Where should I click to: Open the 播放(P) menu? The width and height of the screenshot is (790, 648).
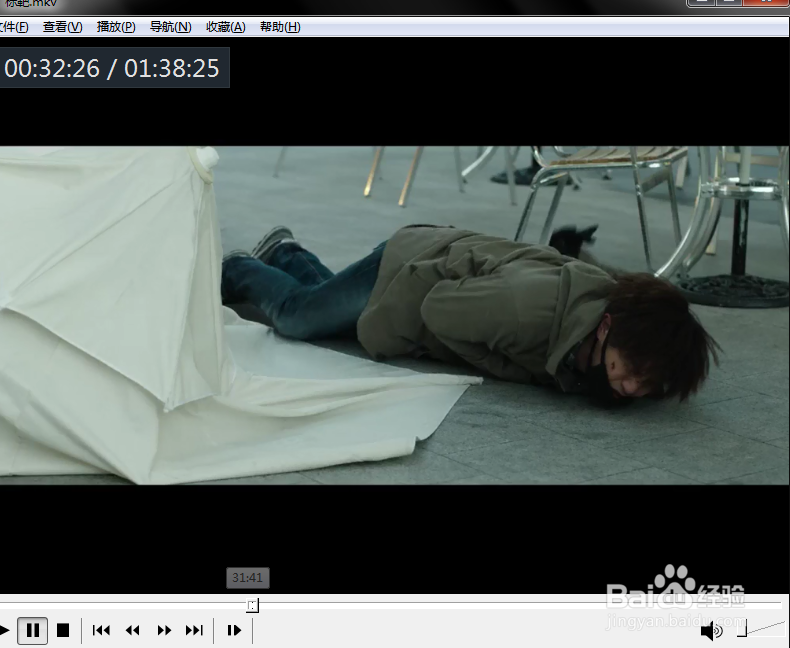tap(116, 27)
